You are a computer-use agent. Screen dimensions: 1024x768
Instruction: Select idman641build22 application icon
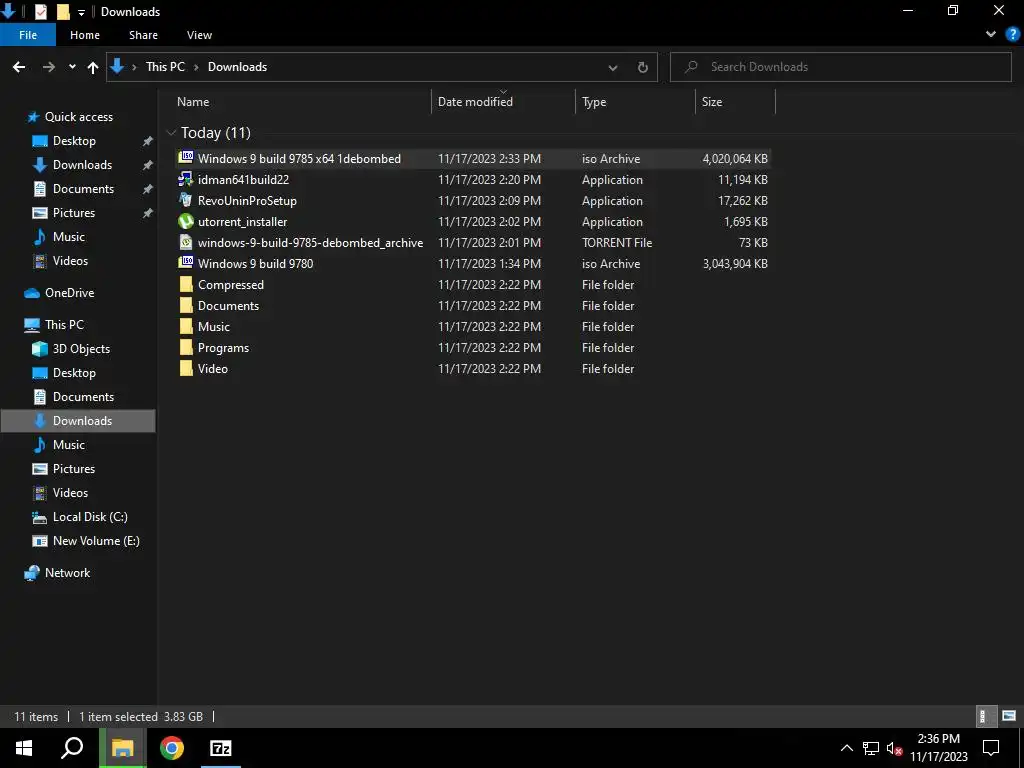coord(186,179)
